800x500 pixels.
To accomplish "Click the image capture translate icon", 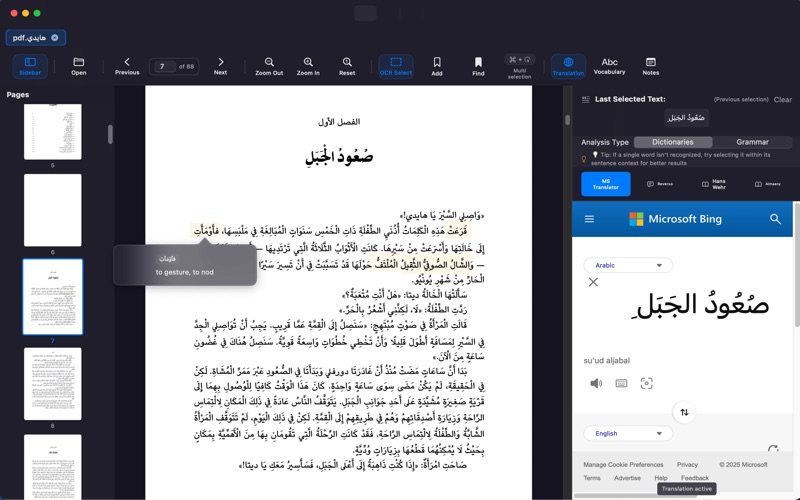I will coord(646,383).
